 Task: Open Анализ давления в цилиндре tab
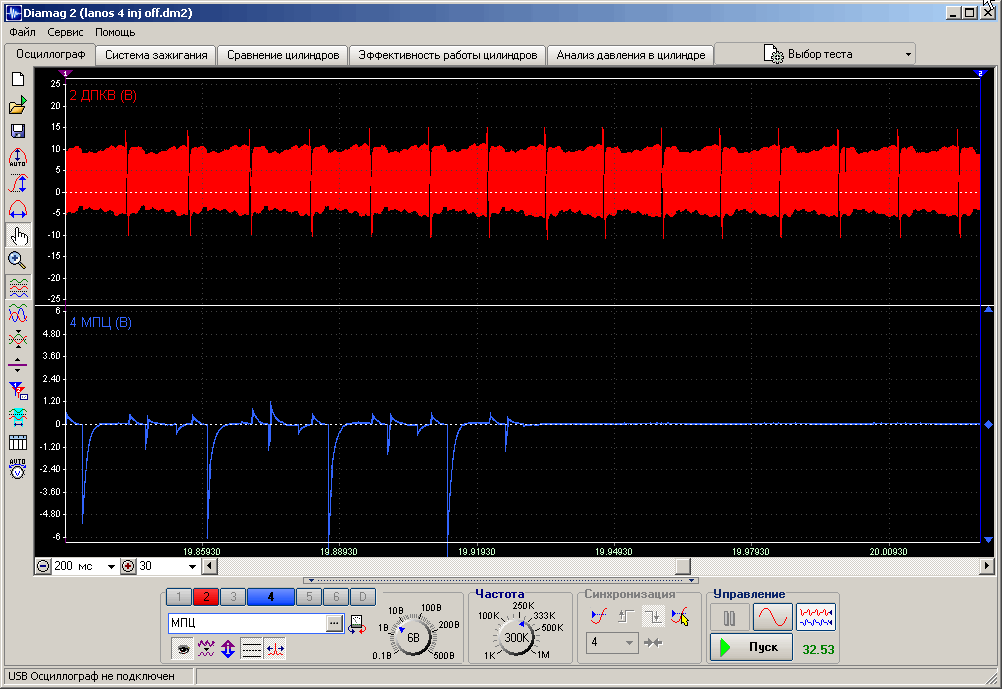point(631,55)
